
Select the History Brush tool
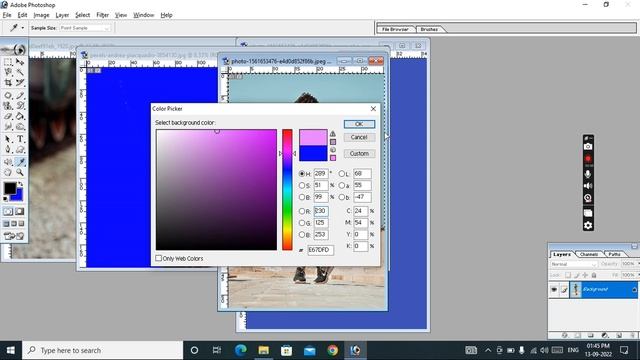pos(20,106)
